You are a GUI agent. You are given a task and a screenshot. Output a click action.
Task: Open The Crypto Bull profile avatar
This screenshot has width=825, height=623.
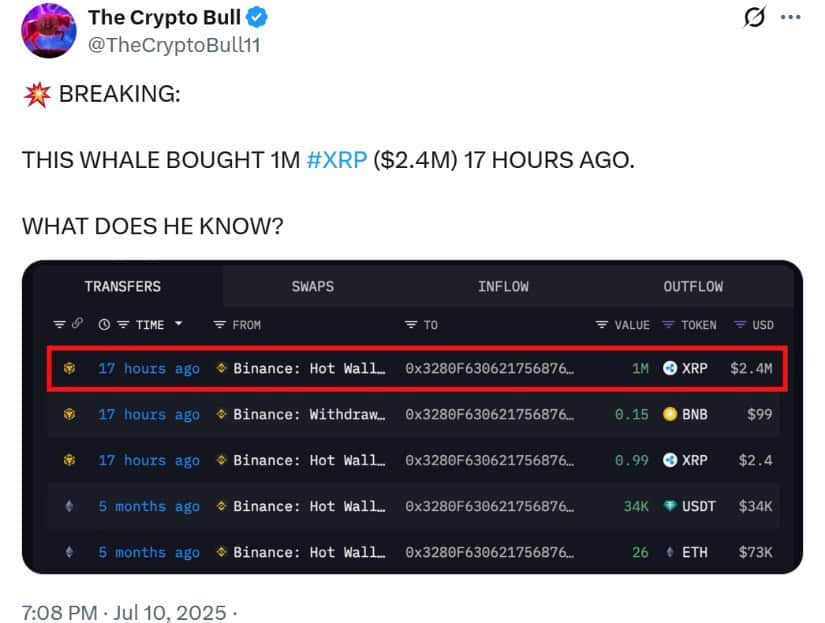coord(48,31)
